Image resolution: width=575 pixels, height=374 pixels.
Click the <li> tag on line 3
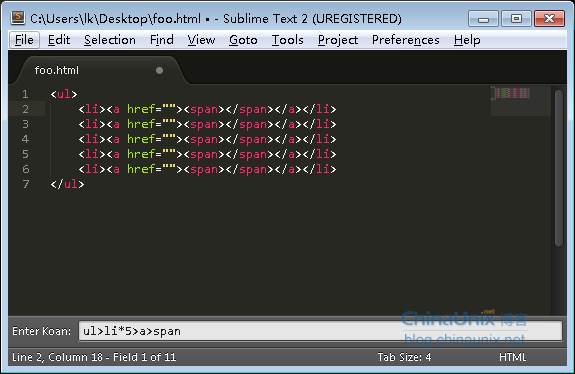92,124
